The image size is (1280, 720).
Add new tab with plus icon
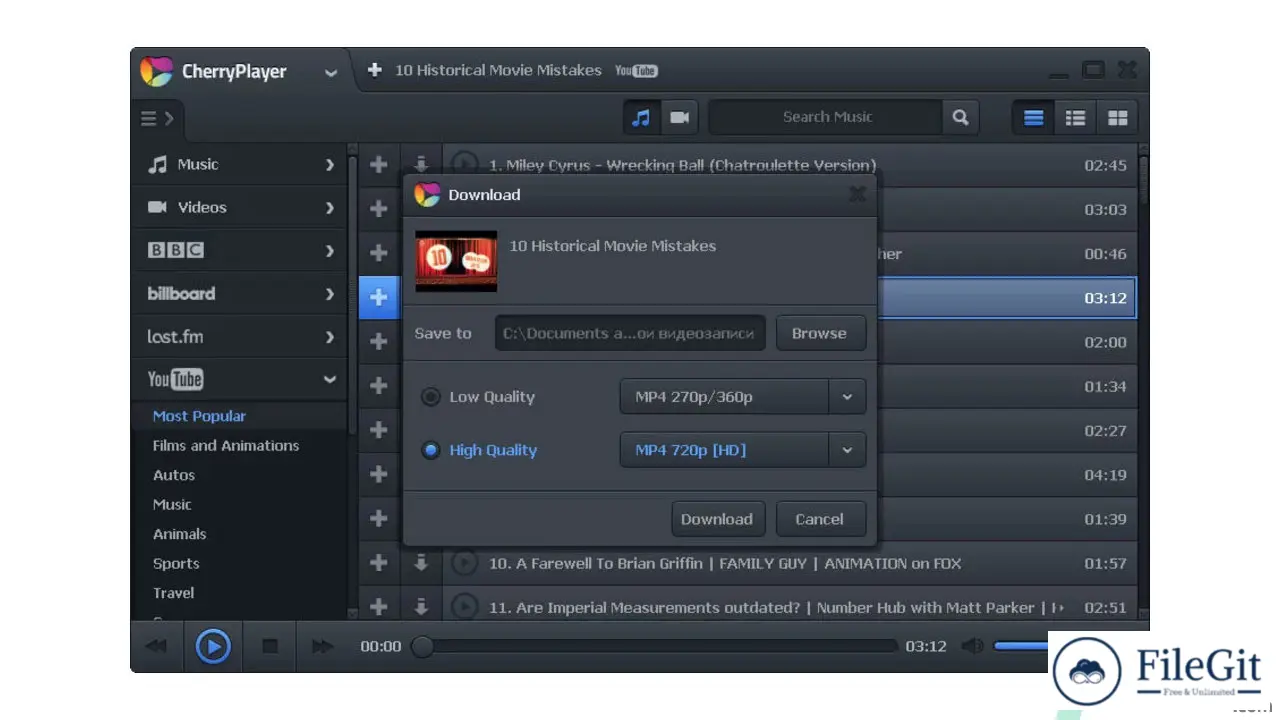(x=375, y=70)
